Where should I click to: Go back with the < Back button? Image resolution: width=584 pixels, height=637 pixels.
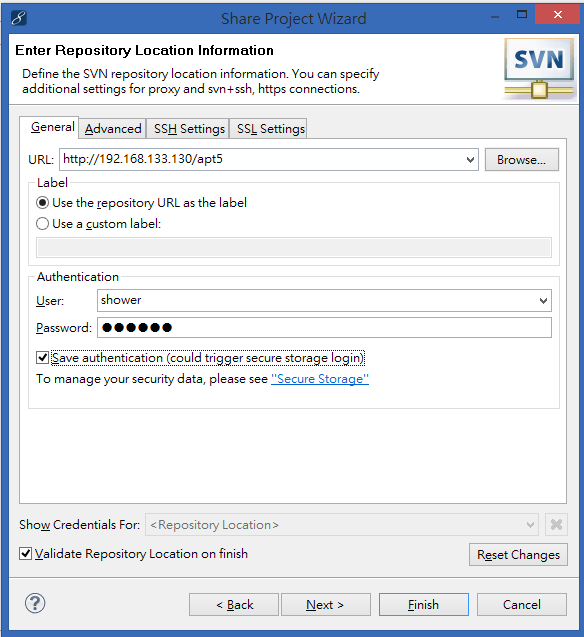point(234,604)
